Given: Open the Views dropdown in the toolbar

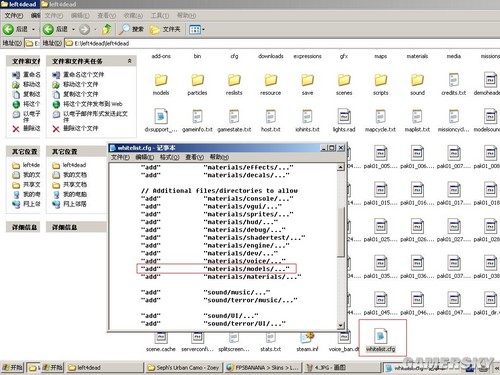Looking at the screenshot, I should pyautogui.click(x=197, y=29).
